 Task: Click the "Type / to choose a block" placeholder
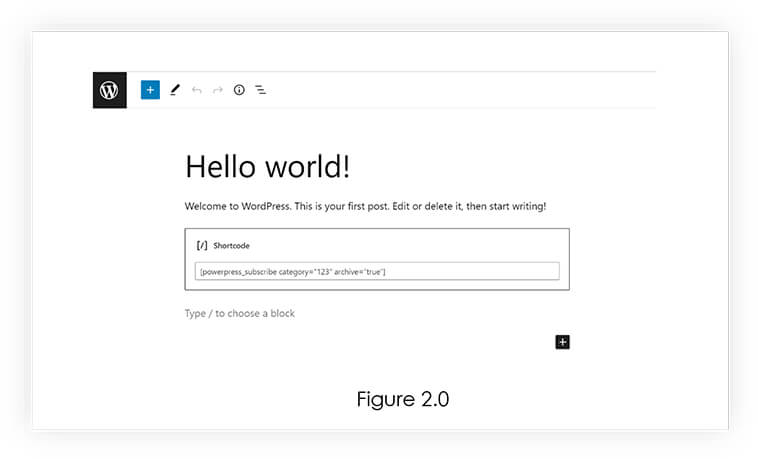click(240, 313)
